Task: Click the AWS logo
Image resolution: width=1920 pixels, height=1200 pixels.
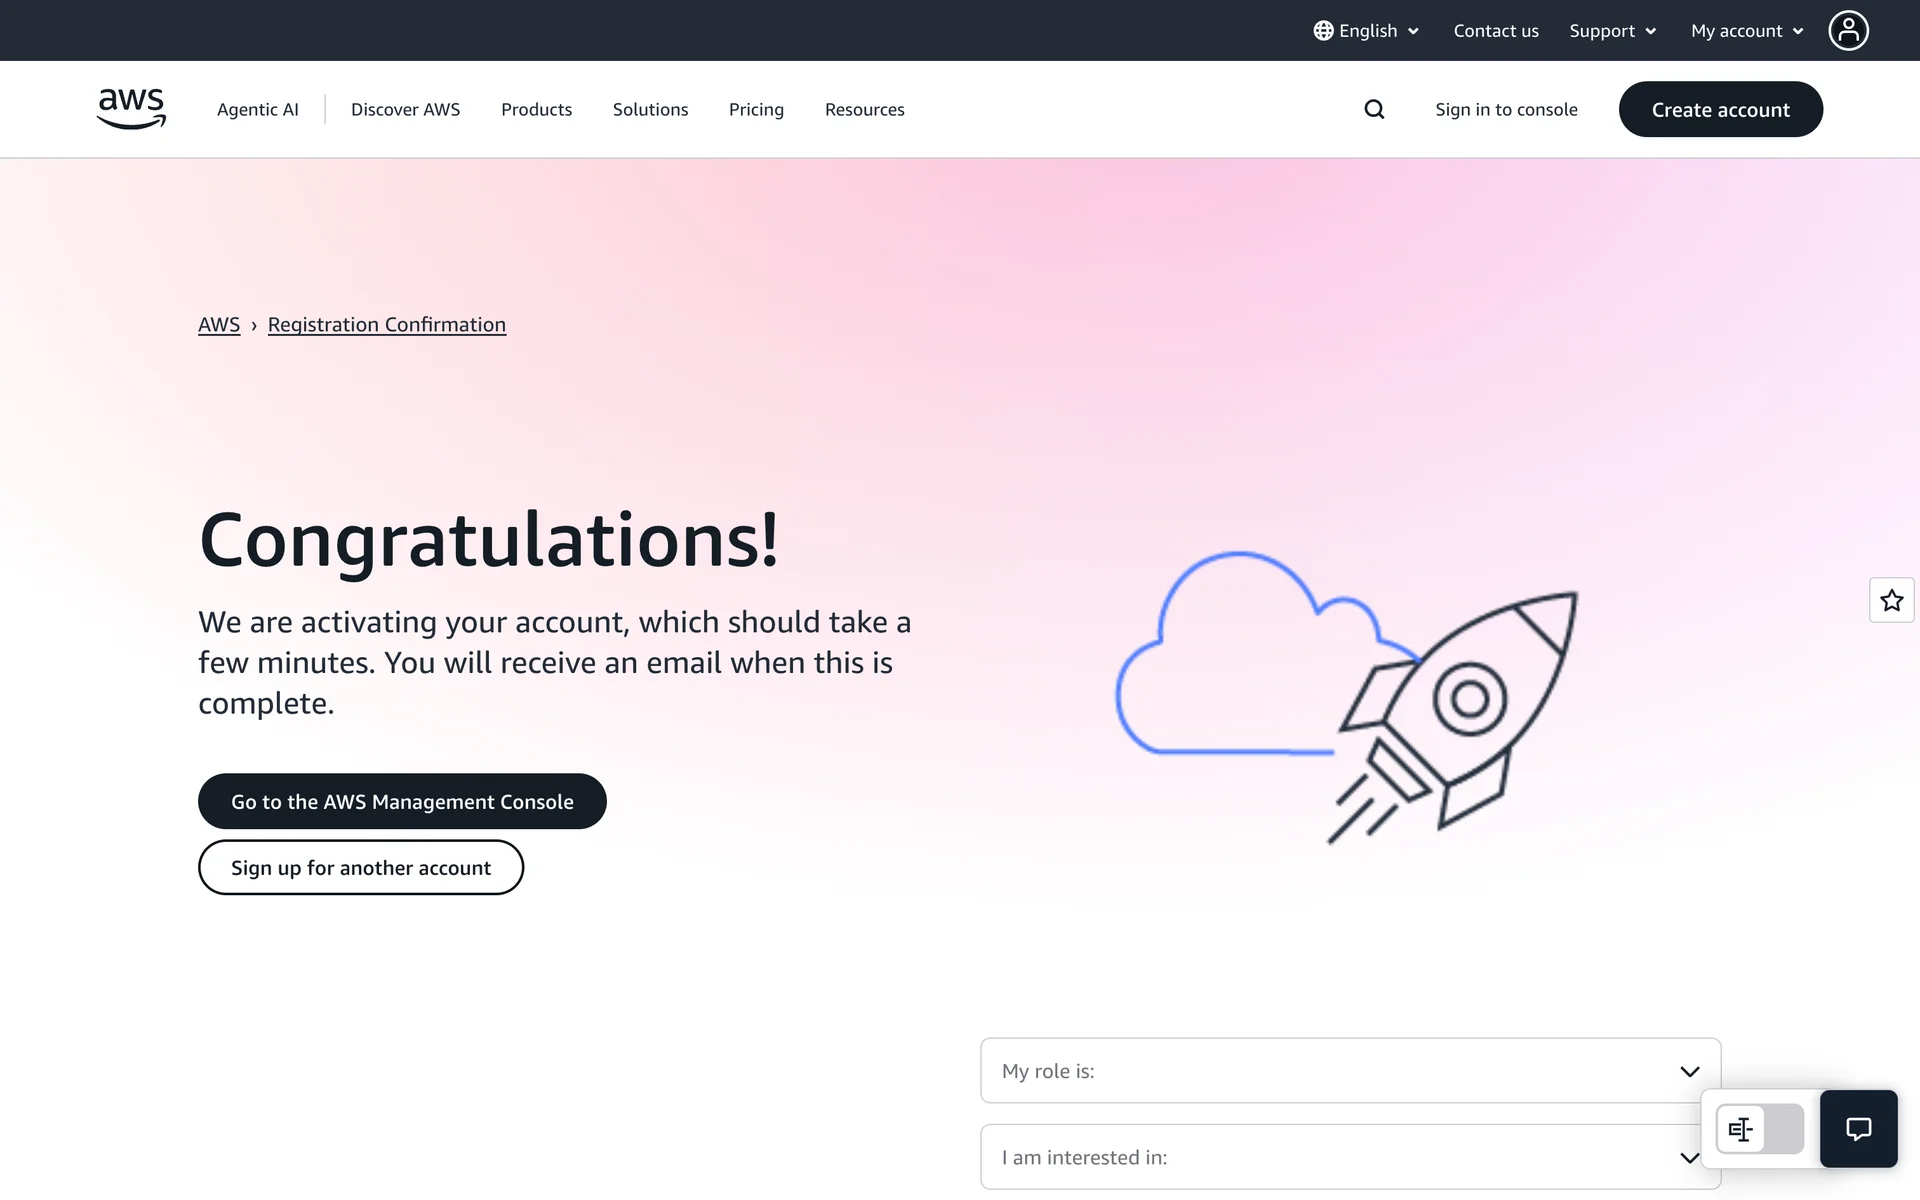Action: click(x=131, y=109)
